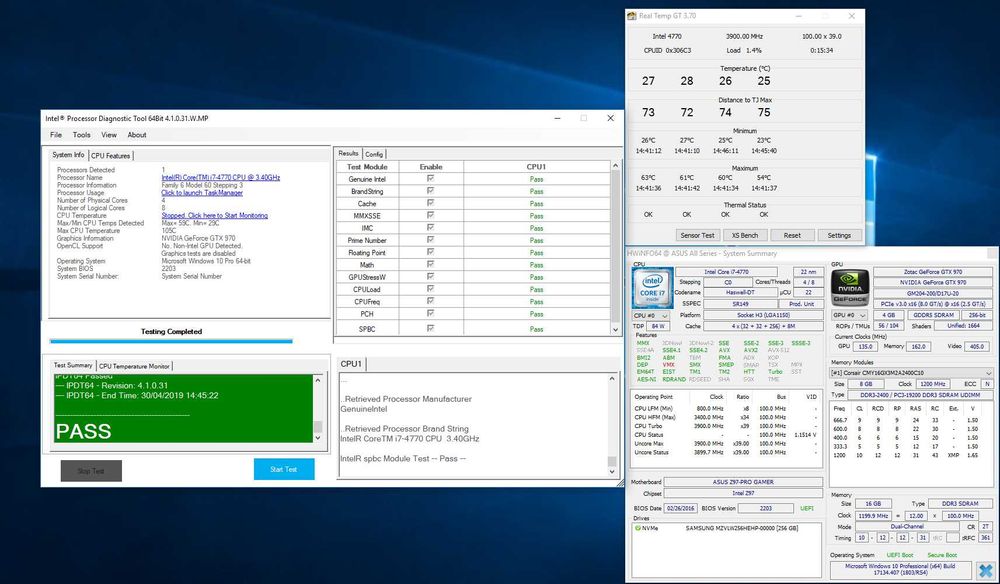Click the 3900.00 MHz reading in Real Temp
Screen dimensions: 1000x584
coord(744,36)
